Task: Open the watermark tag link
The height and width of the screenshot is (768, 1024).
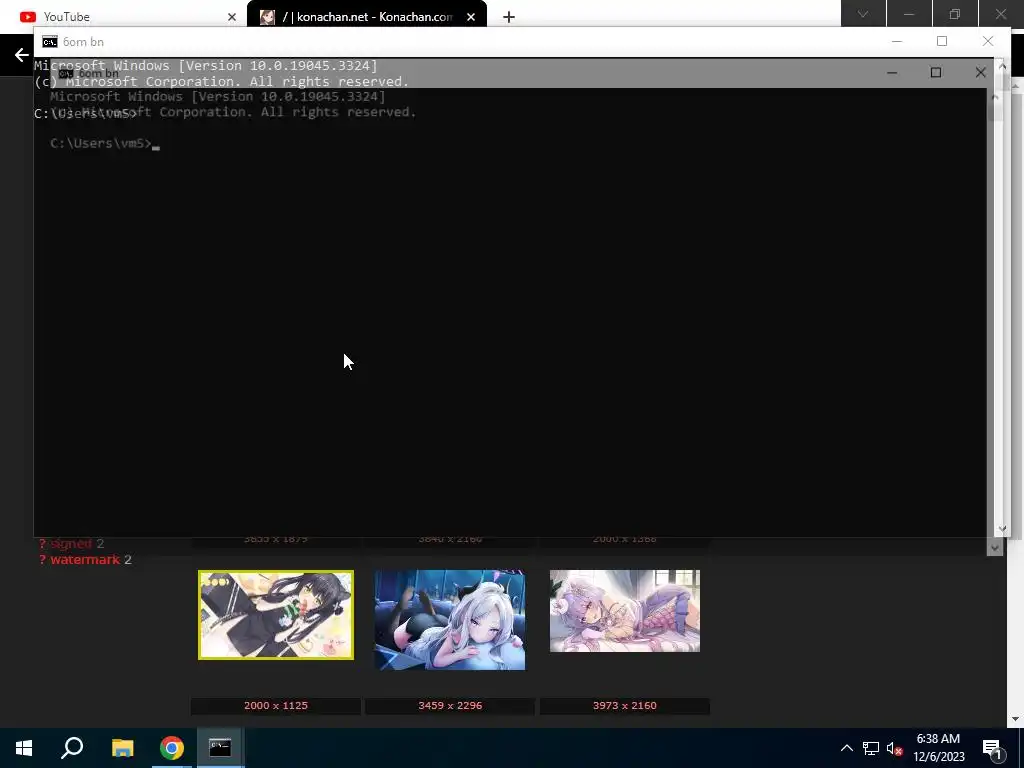Action: [85, 560]
